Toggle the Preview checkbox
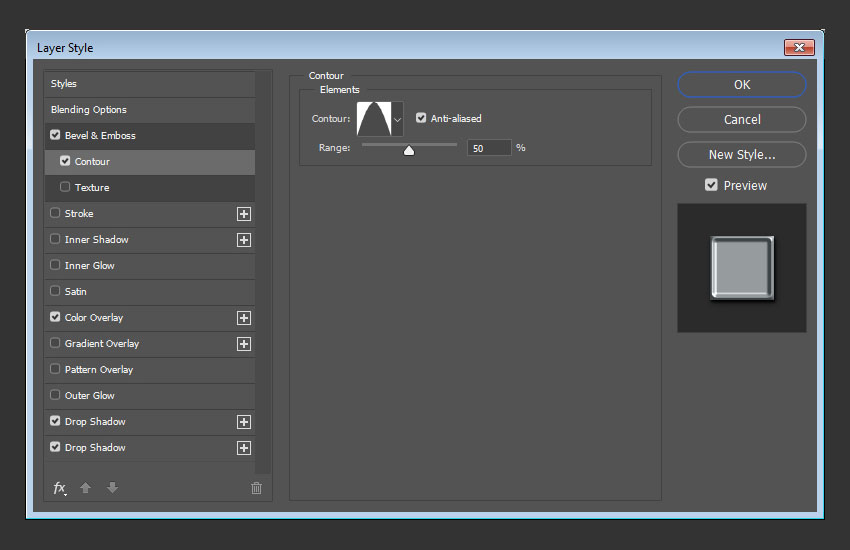The image size is (850, 550). [711, 185]
